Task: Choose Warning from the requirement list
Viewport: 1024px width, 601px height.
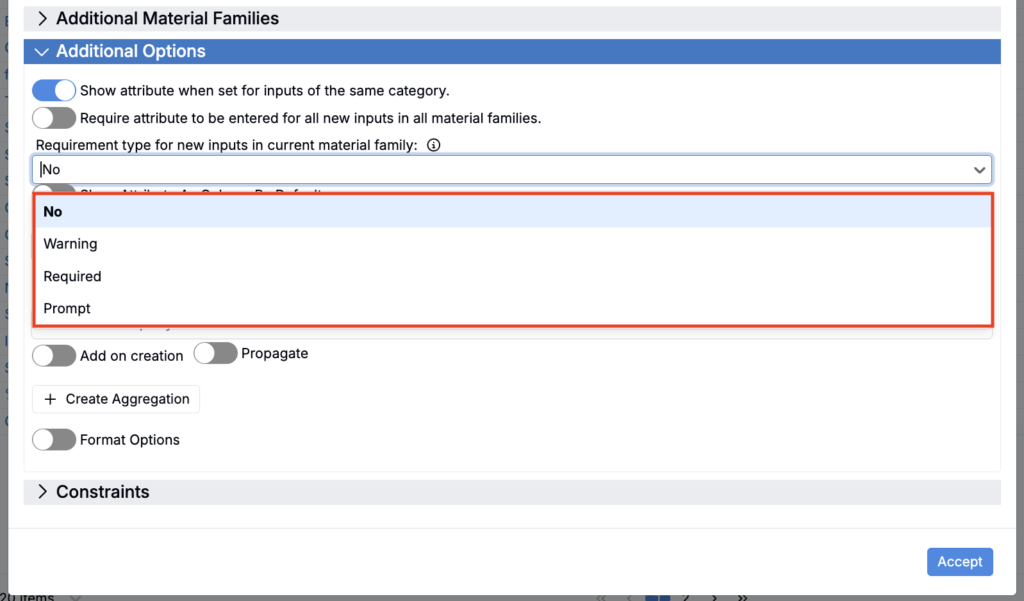Action: (70, 244)
